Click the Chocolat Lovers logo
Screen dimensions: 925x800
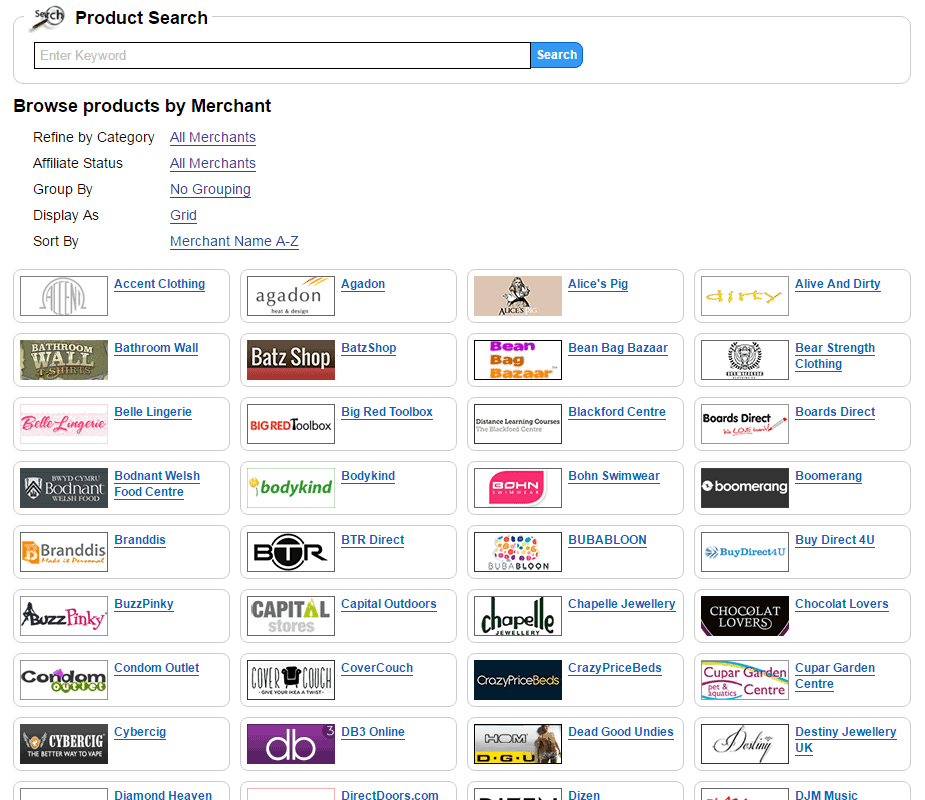745,616
